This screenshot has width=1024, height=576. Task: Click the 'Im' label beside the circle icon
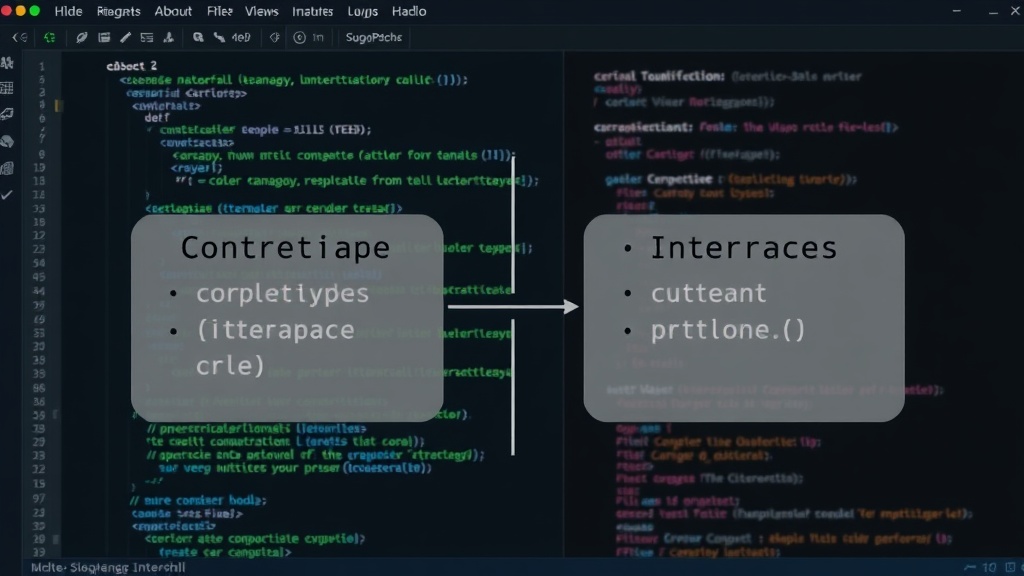click(x=318, y=37)
